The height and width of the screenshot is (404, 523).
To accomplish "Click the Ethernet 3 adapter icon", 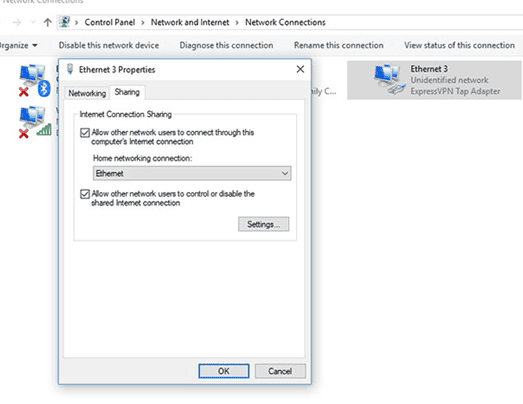I will [389, 79].
